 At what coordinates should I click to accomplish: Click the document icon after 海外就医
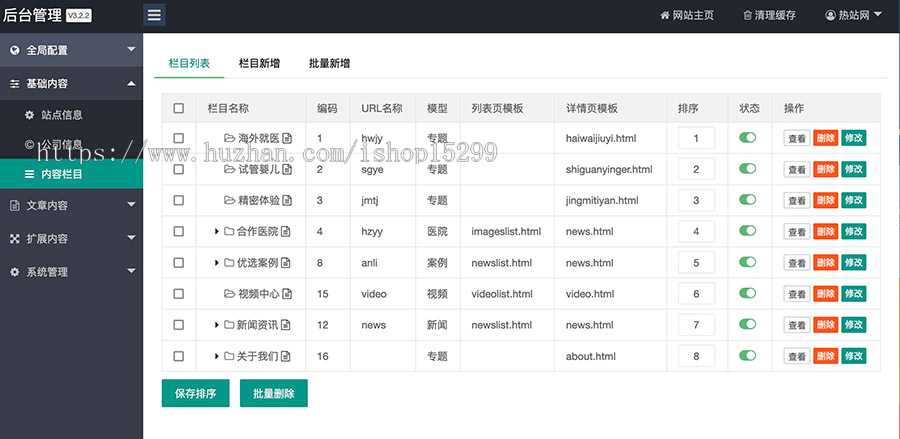pos(287,138)
